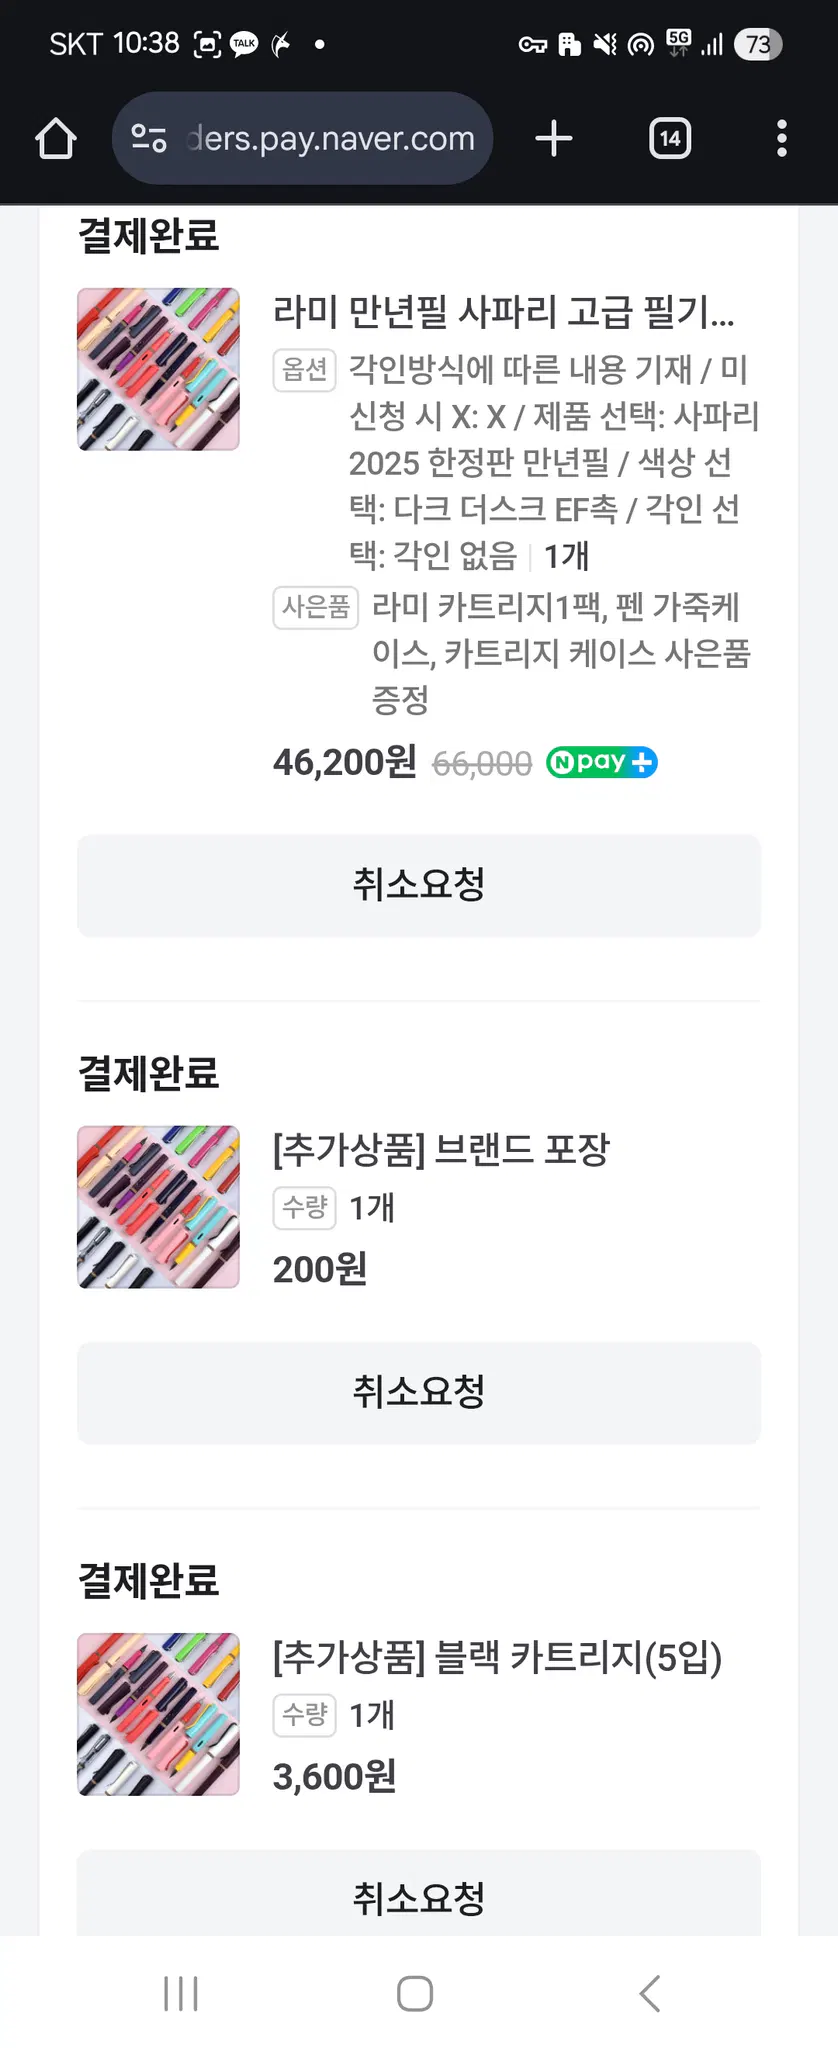The image size is (838, 2048).
Task: Tap the 브랜드 포장 product thumbnail
Action: [158, 1207]
